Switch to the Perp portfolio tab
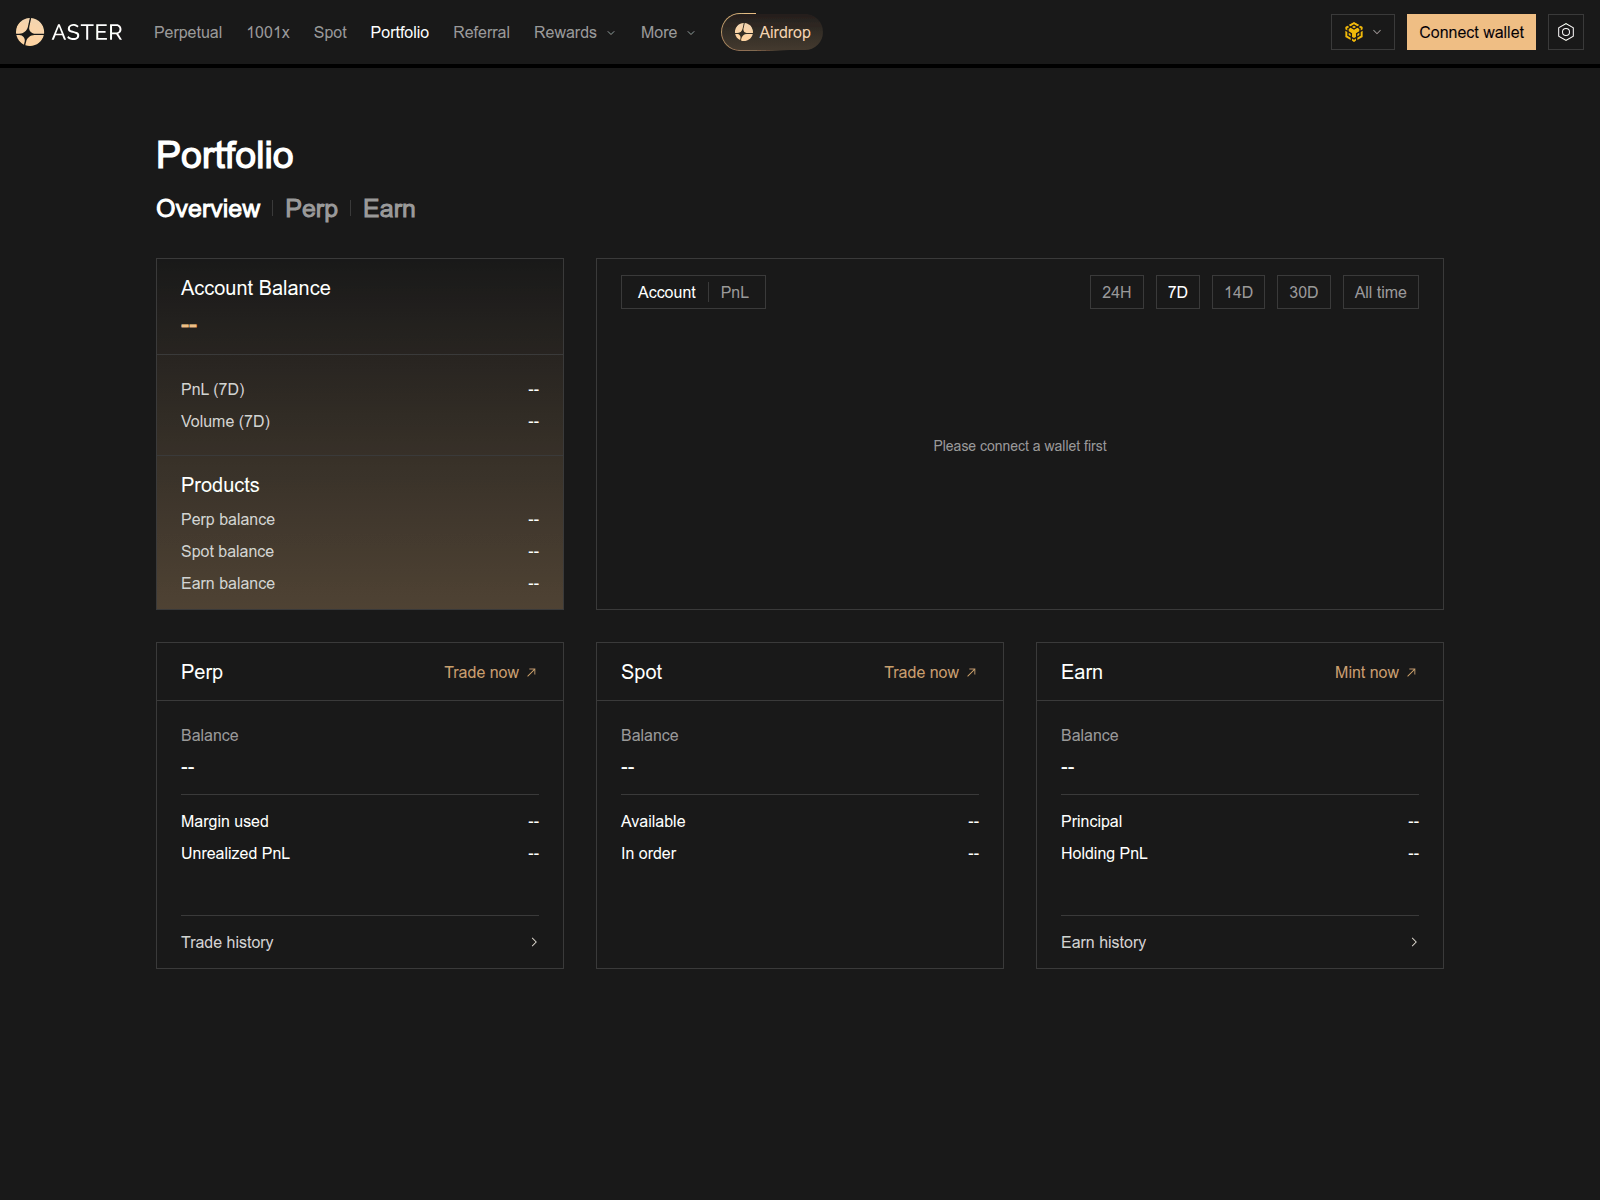 311,209
